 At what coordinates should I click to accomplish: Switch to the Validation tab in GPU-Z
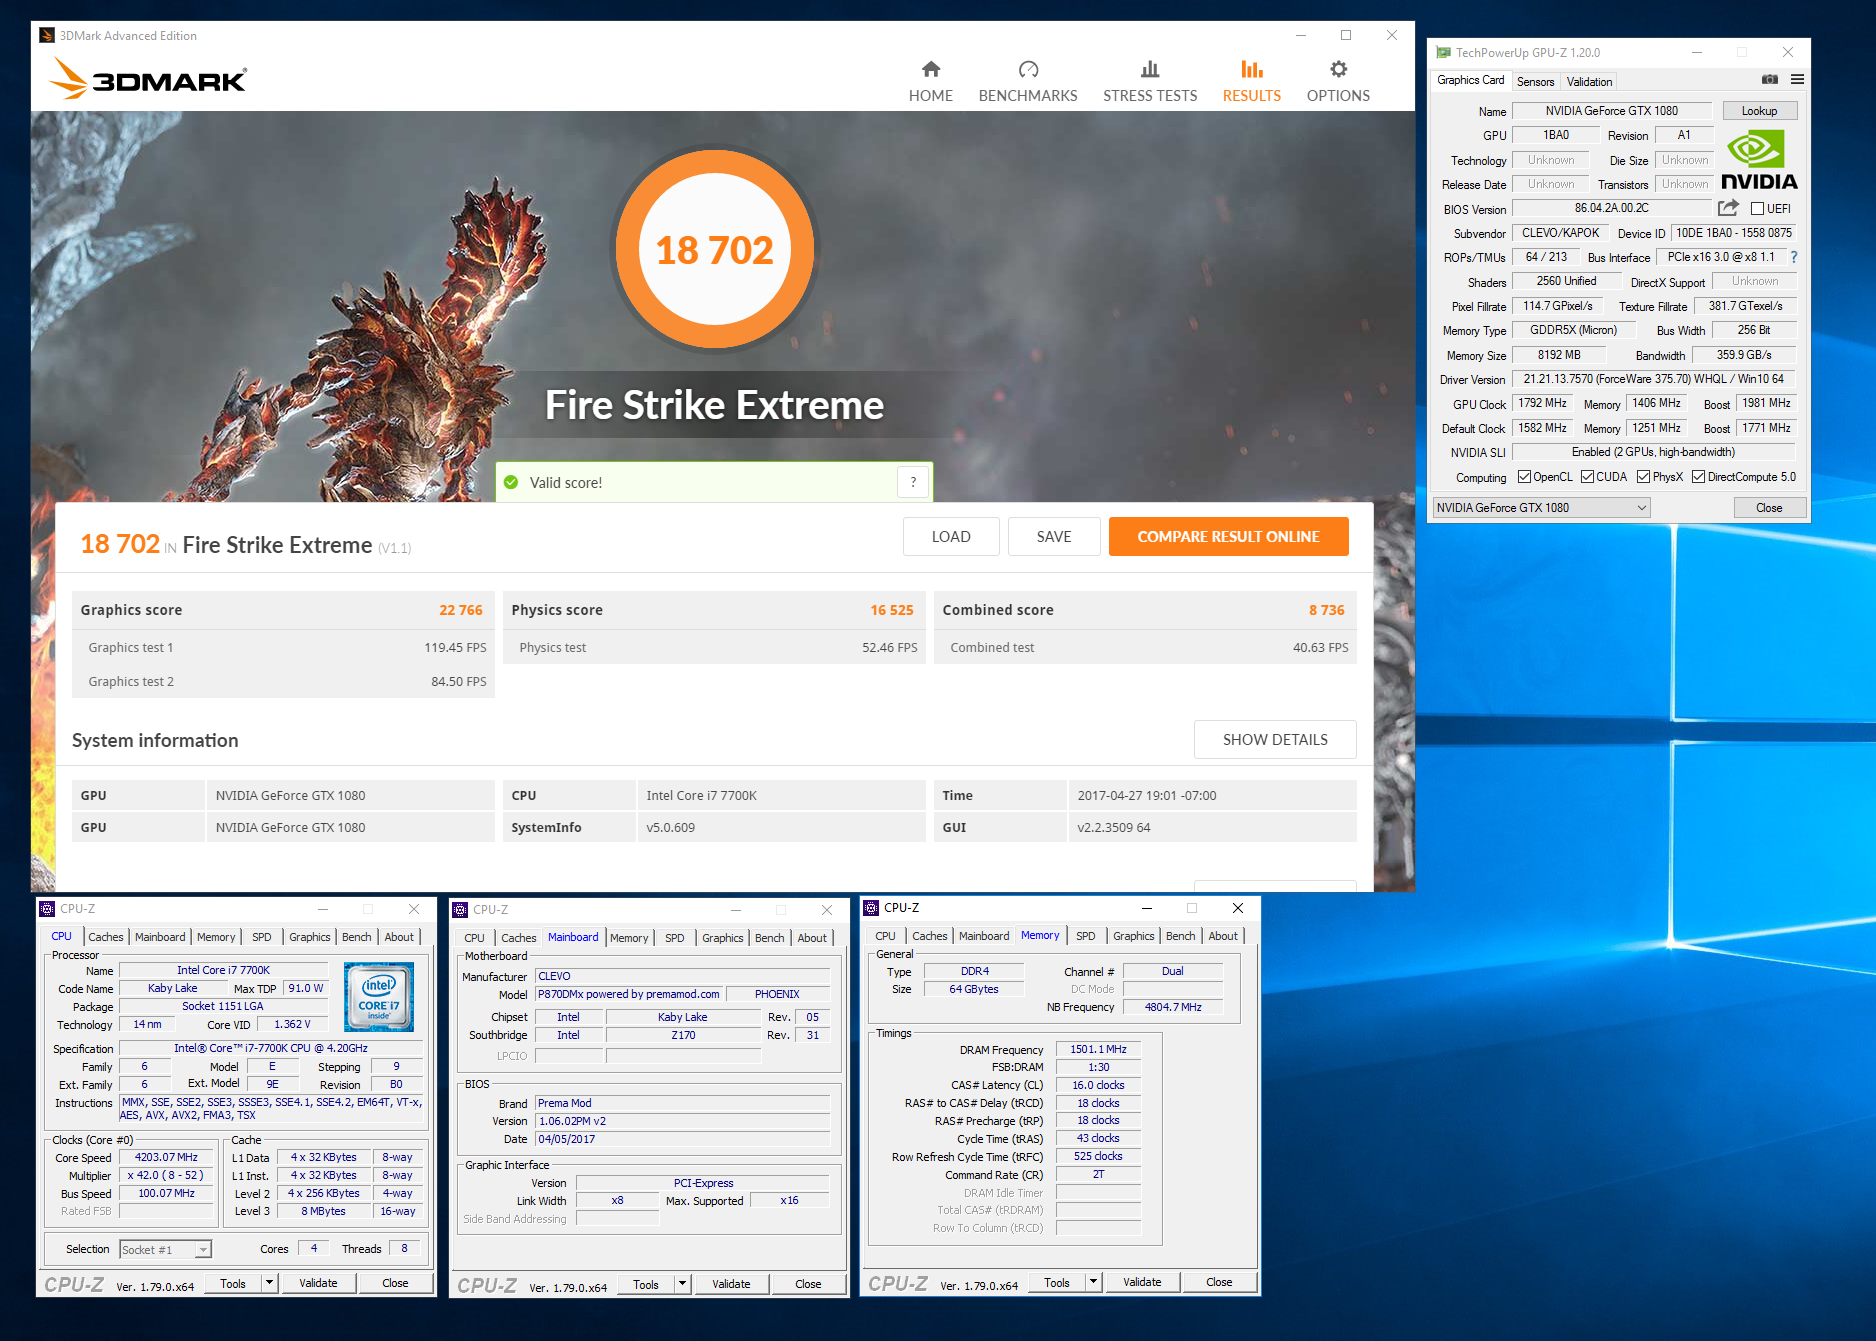(1589, 82)
